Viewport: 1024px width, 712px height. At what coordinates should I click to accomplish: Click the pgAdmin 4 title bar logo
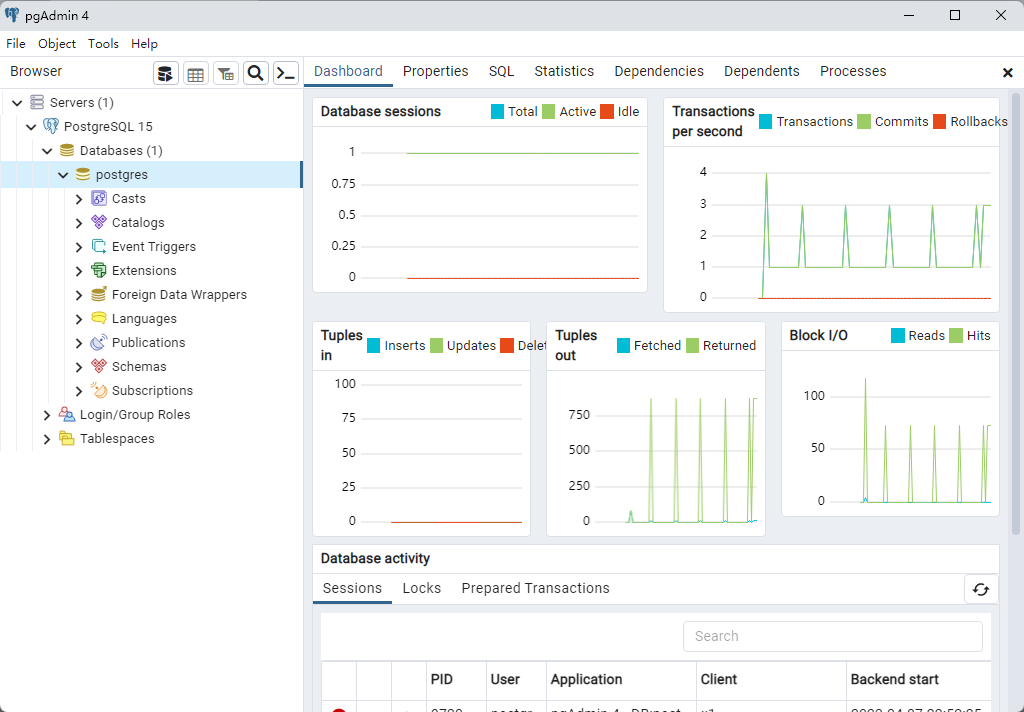[12, 15]
